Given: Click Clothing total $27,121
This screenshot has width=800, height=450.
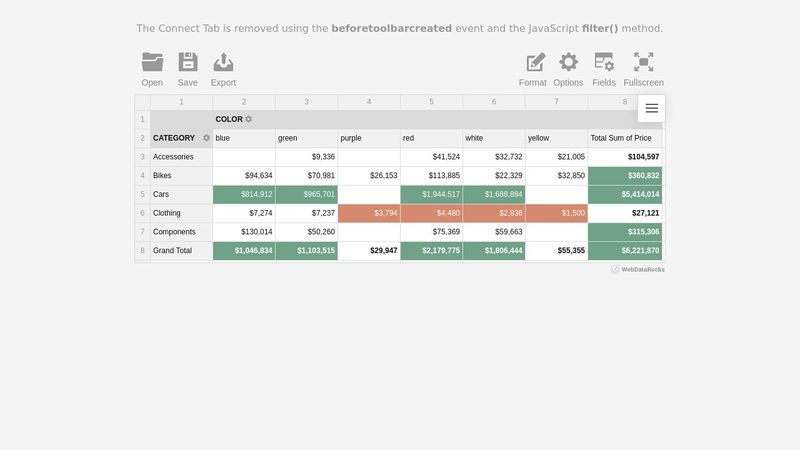Looking at the screenshot, I should click(625, 213).
